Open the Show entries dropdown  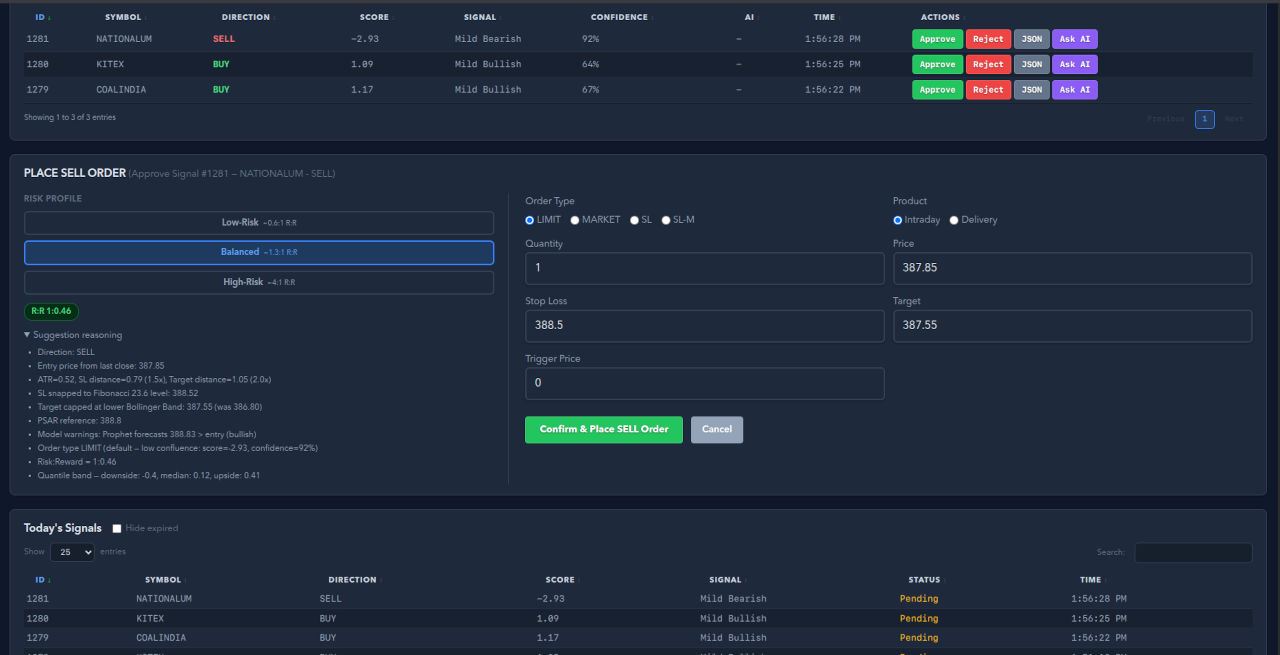click(72, 552)
